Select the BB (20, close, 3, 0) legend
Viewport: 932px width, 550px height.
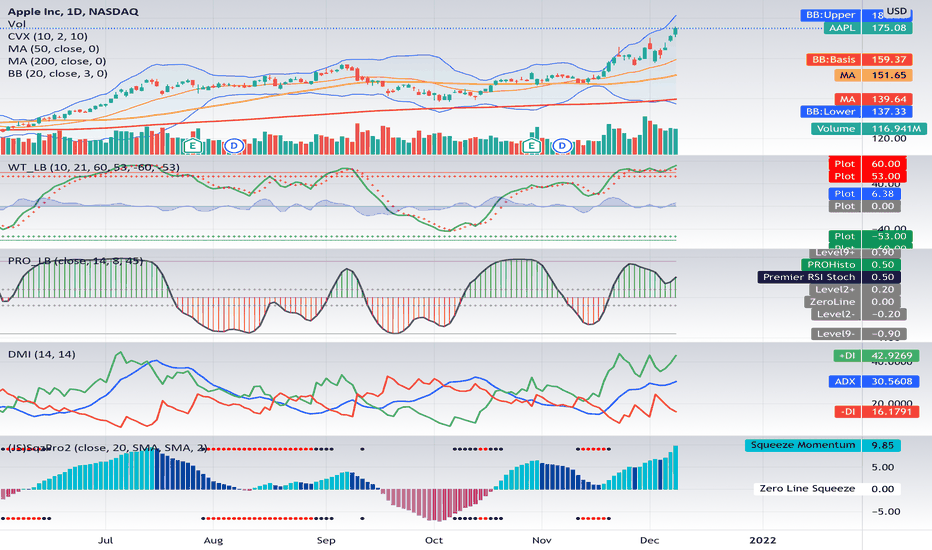click(x=58, y=74)
